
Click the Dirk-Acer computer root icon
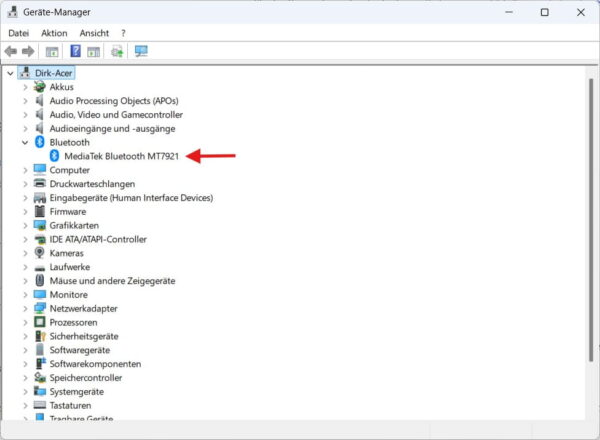coord(25,73)
